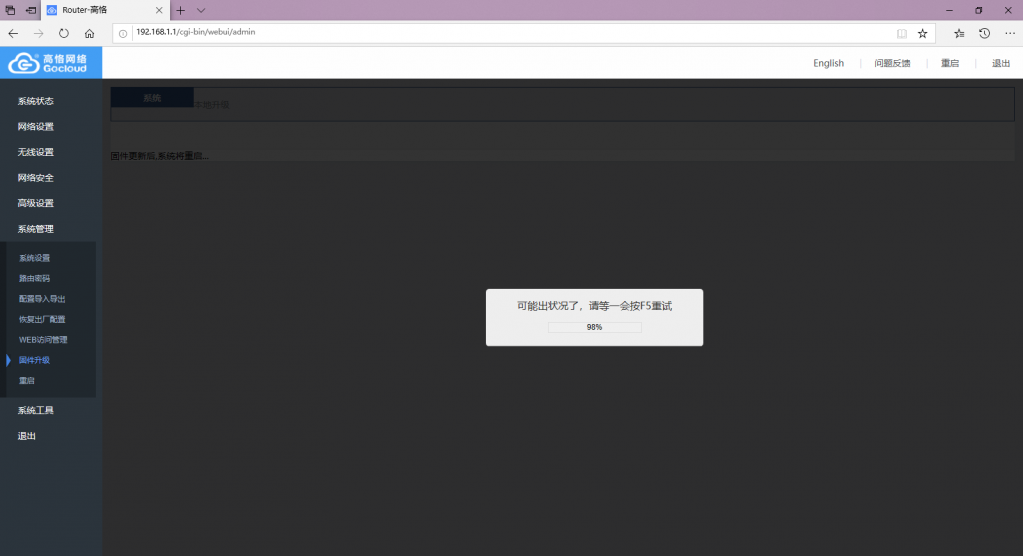Screen dimensions: 1023x556
Task: Select WEB访问管理 submenu item
Action: (x=43, y=339)
